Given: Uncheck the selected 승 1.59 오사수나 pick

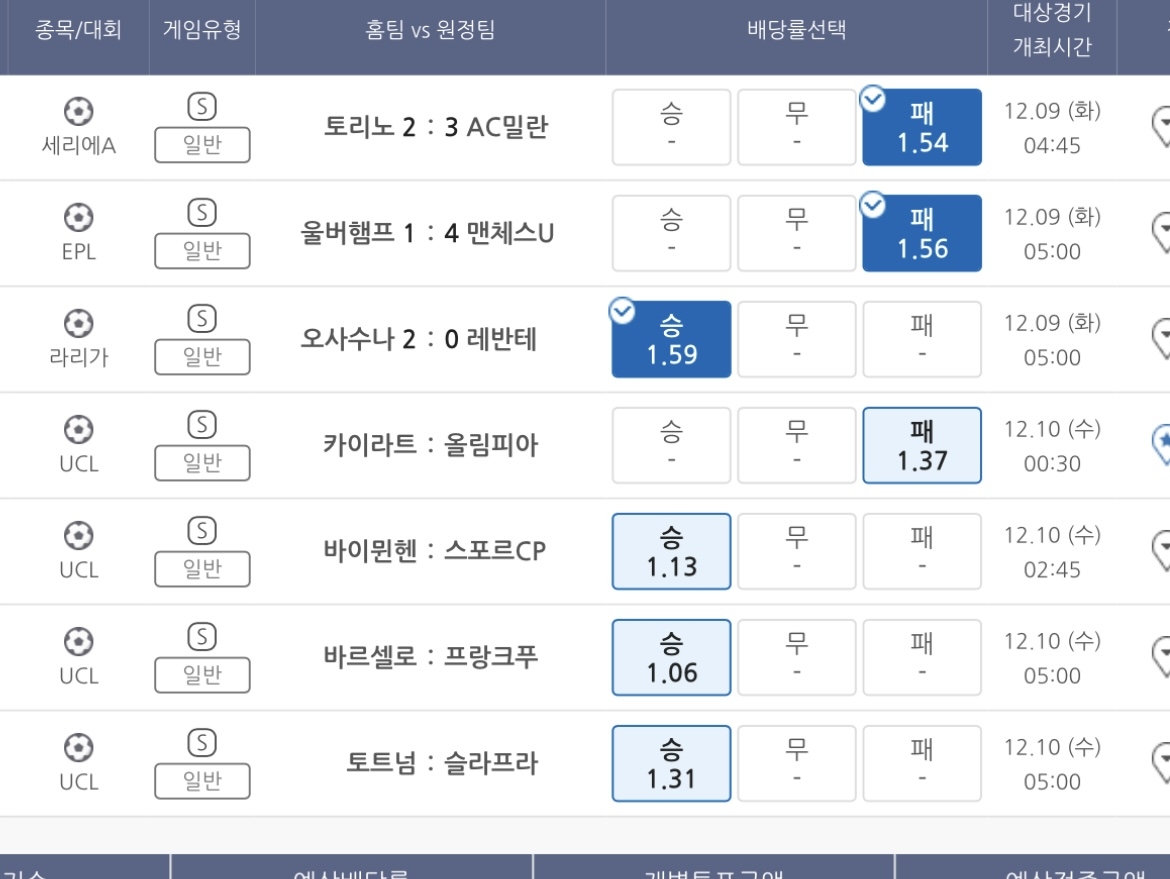Looking at the screenshot, I should coord(671,339).
